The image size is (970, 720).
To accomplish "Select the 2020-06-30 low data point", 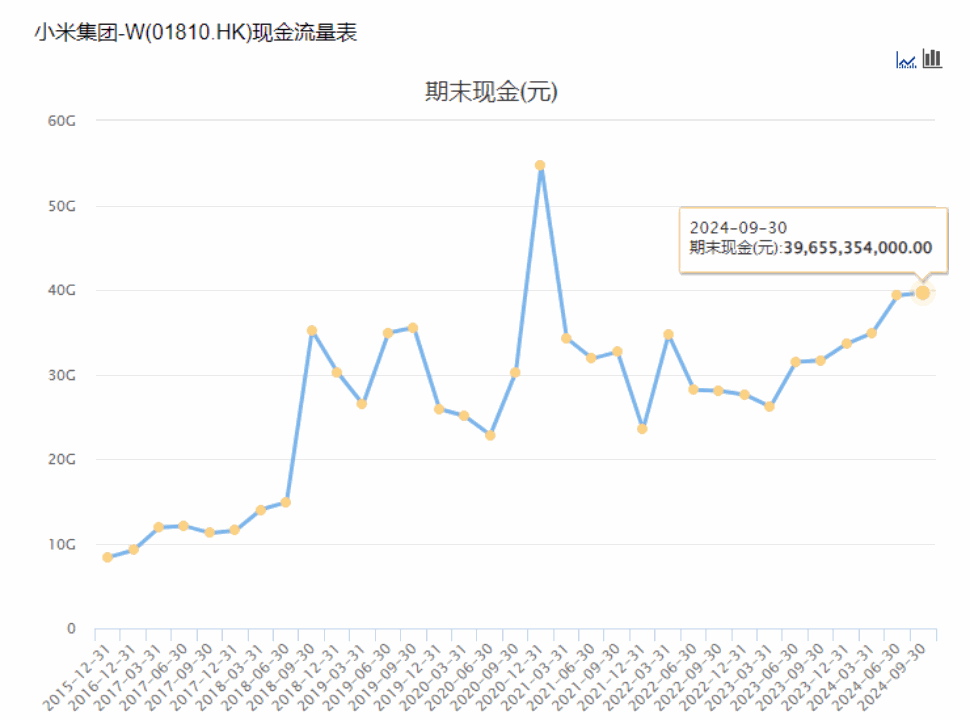I will coord(490,435).
